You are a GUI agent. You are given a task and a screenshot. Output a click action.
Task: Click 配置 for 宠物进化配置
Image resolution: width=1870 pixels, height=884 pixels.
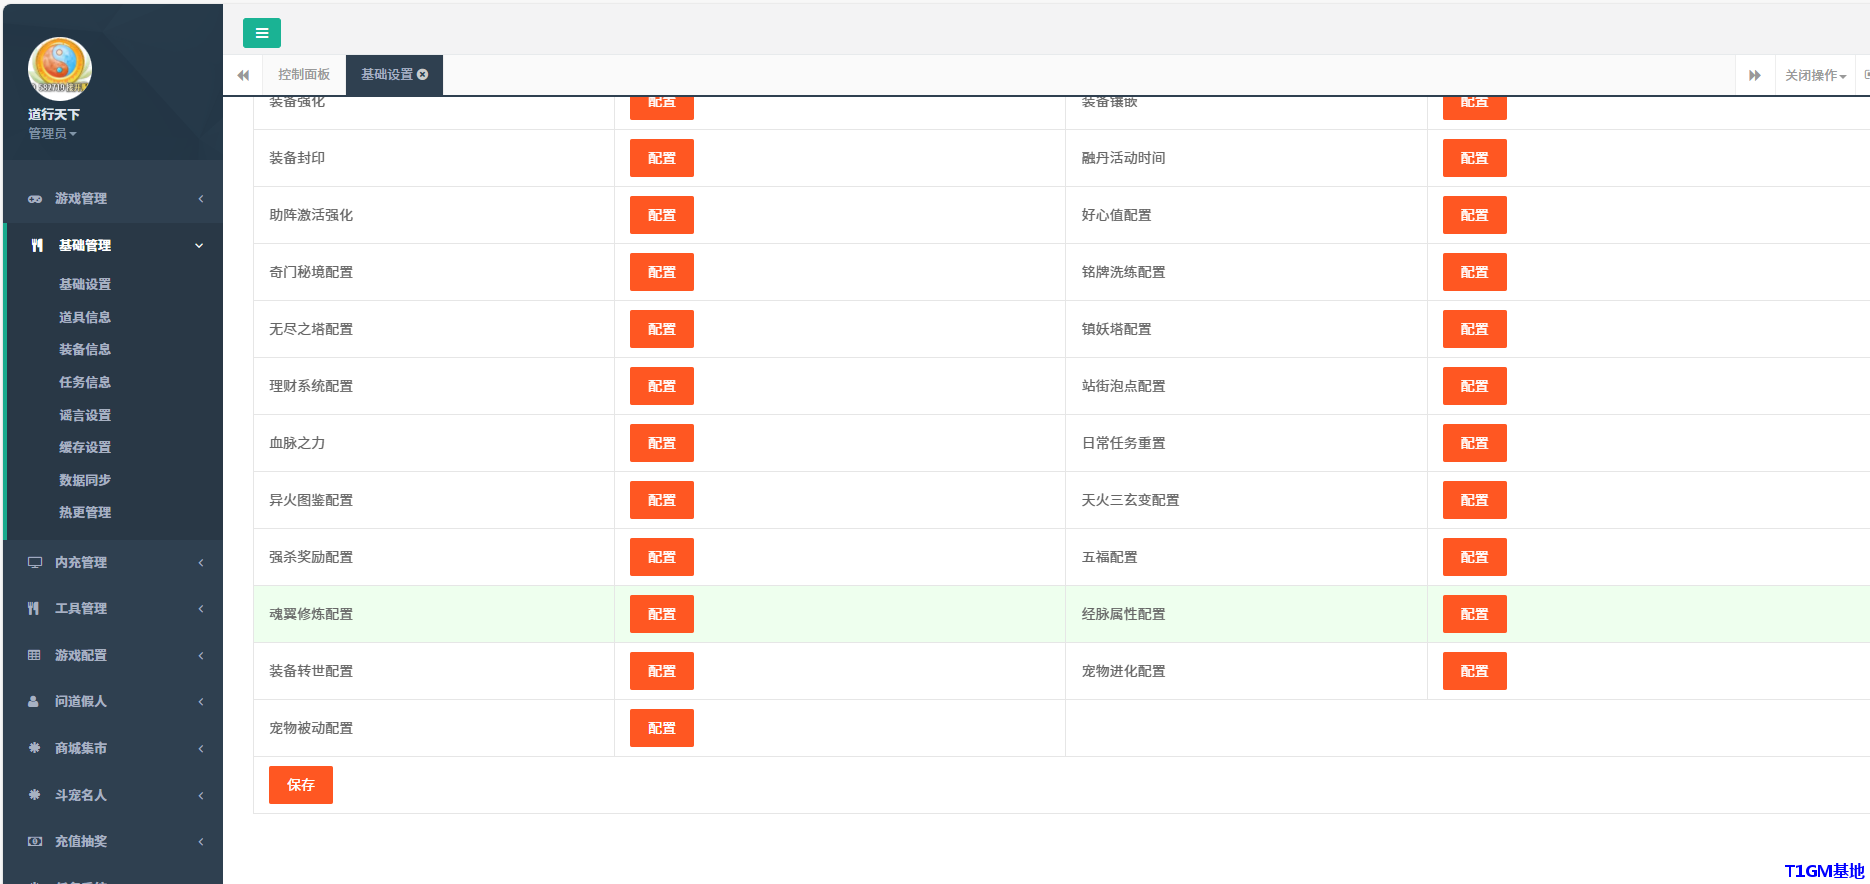(1475, 671)
